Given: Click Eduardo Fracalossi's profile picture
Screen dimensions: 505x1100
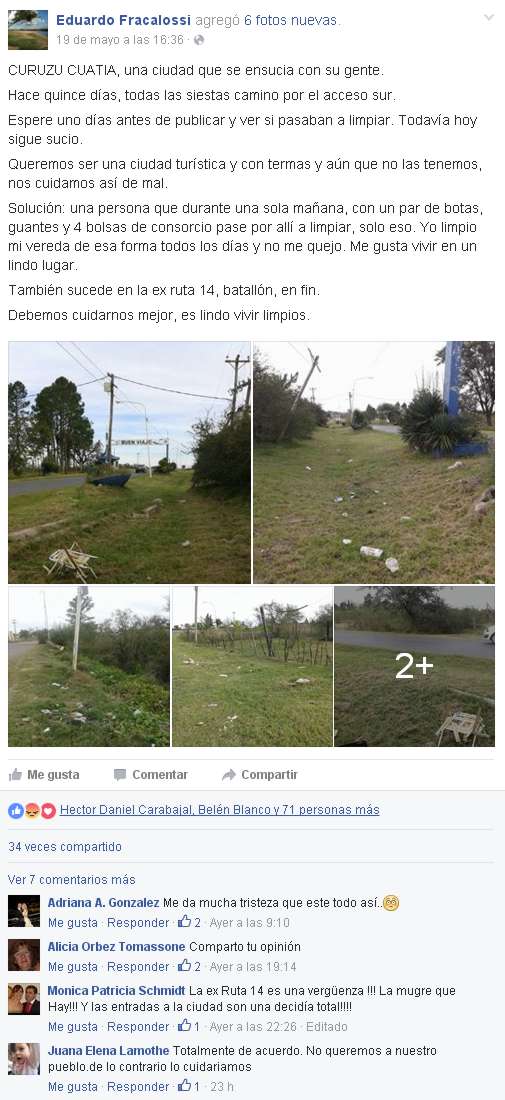Looking at the screenshot, I should (x=28, y=29).
